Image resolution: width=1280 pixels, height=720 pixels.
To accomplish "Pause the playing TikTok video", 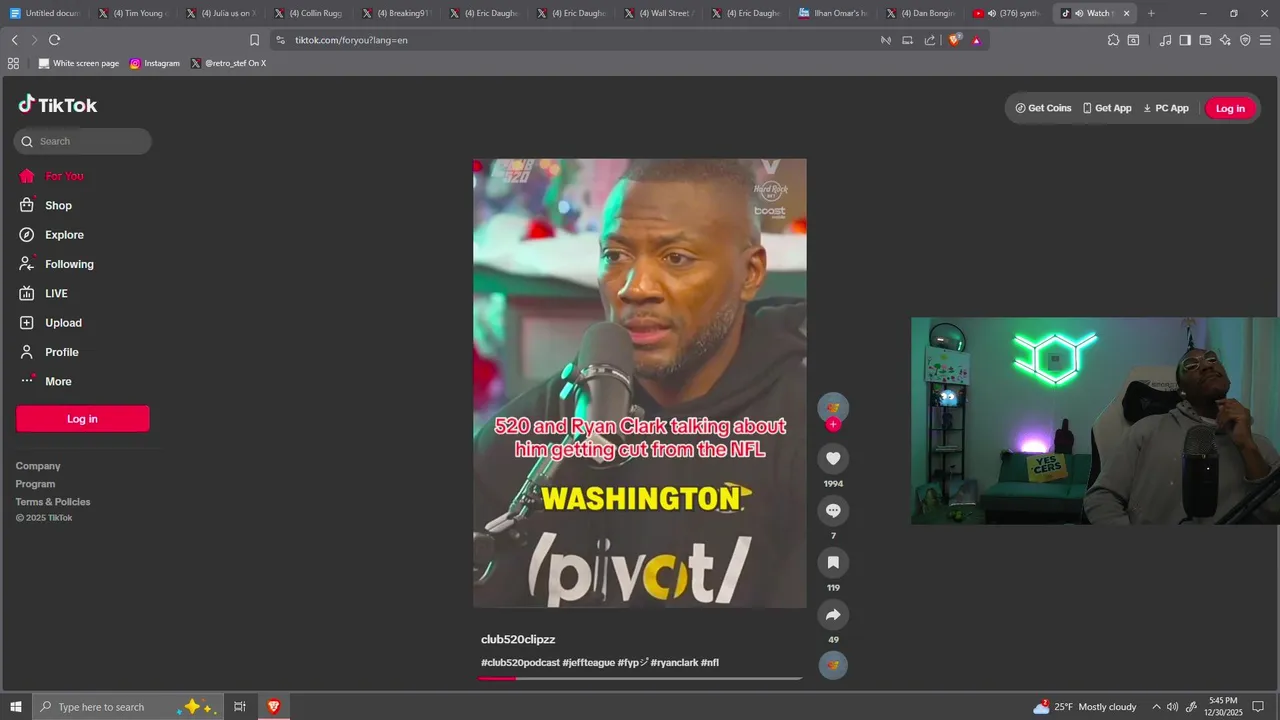I will coord(640,383).
